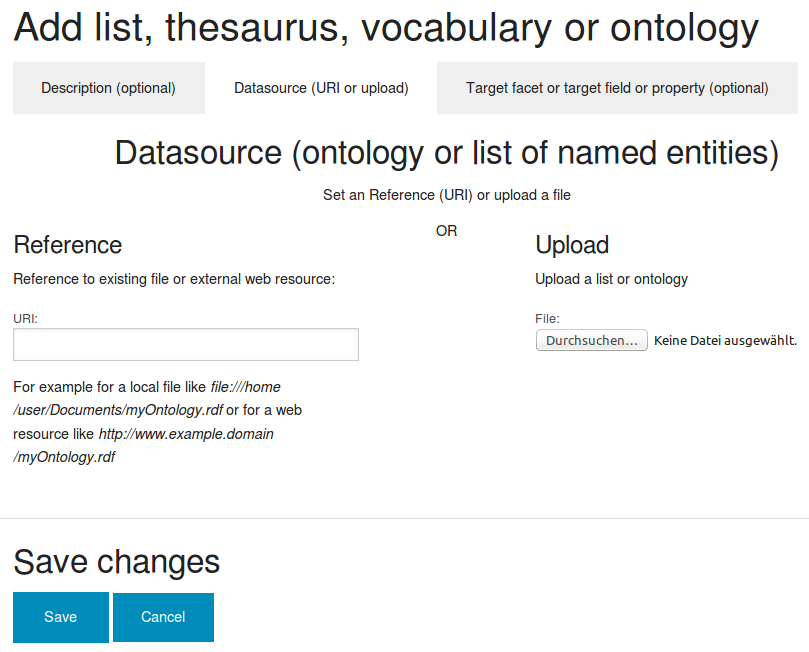Viewport: 809px width, 652px height.
Task: Click the blue Save button
Action: pos(60,617)
